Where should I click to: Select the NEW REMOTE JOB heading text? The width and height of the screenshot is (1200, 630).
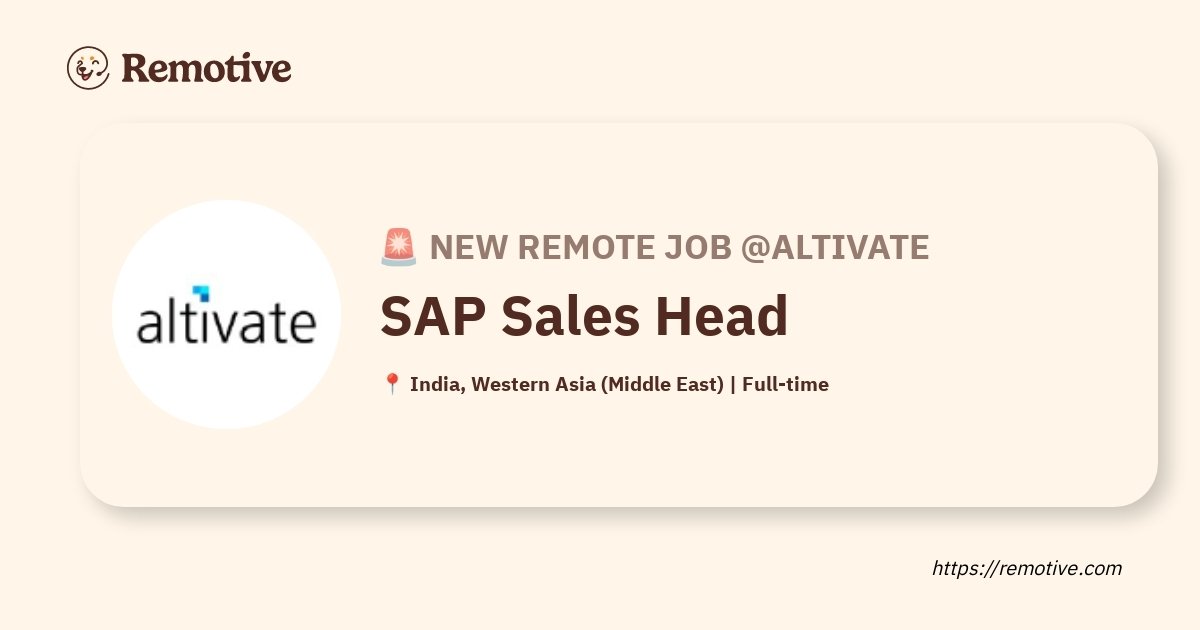(x=580, y=247)
